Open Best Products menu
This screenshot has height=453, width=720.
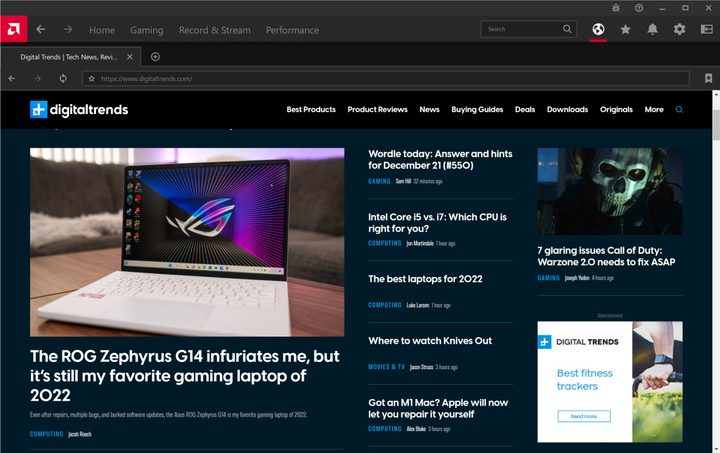pos(311,110)
